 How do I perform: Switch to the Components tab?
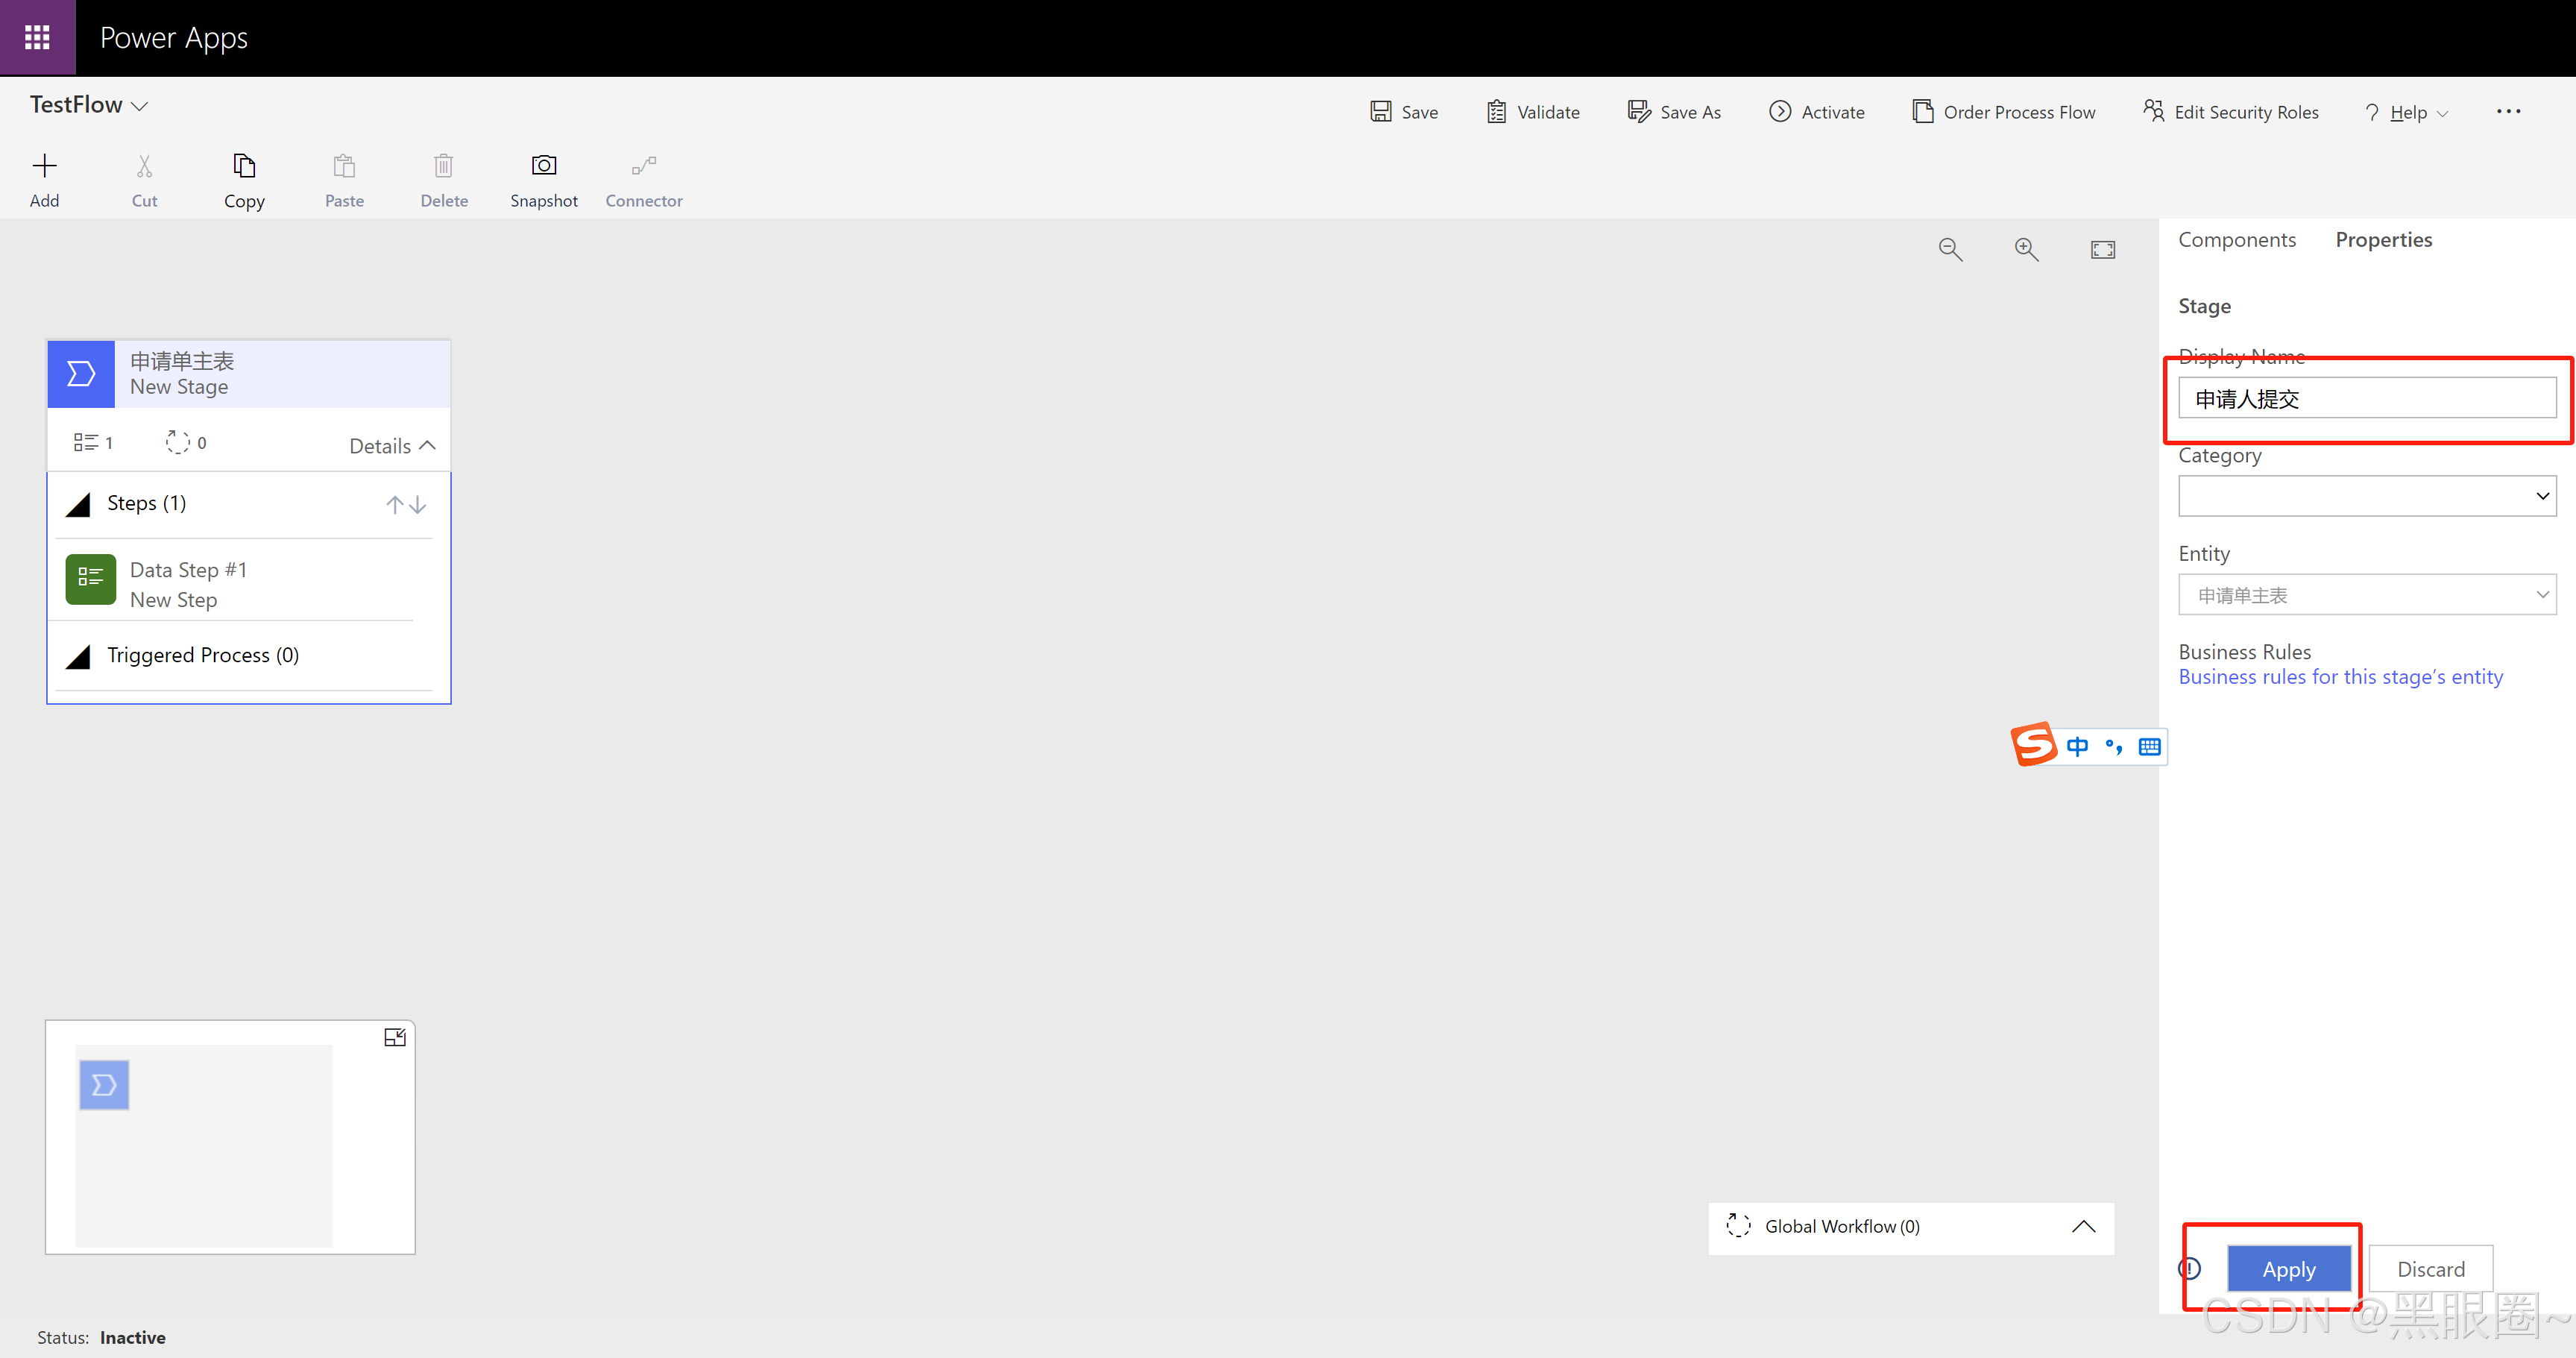[x=2236, y=240]
